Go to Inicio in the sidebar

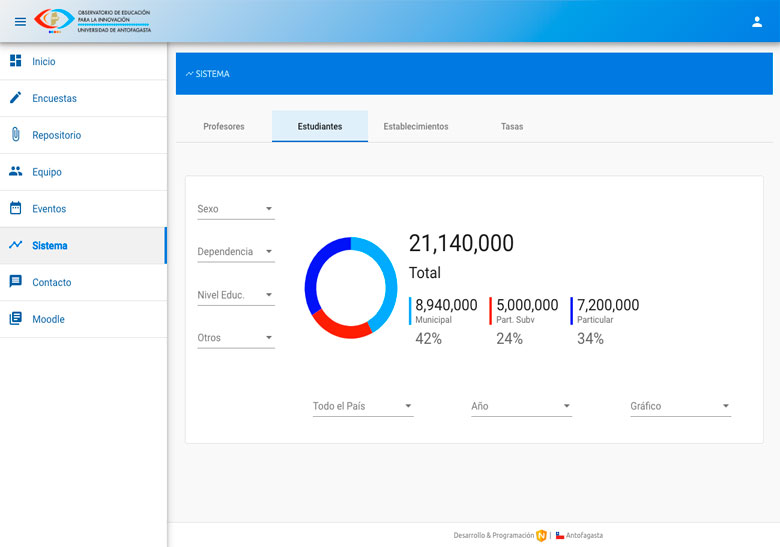pos(84,61)
